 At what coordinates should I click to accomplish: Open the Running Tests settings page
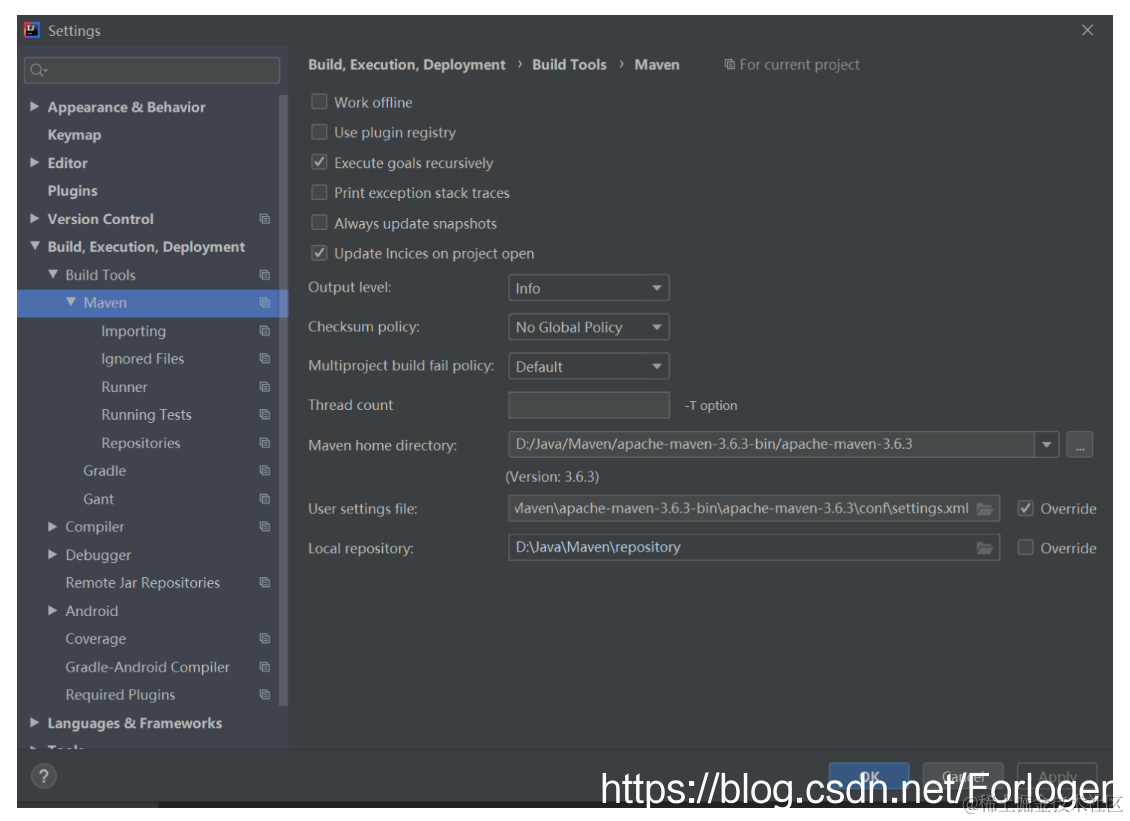click(146, 414)
